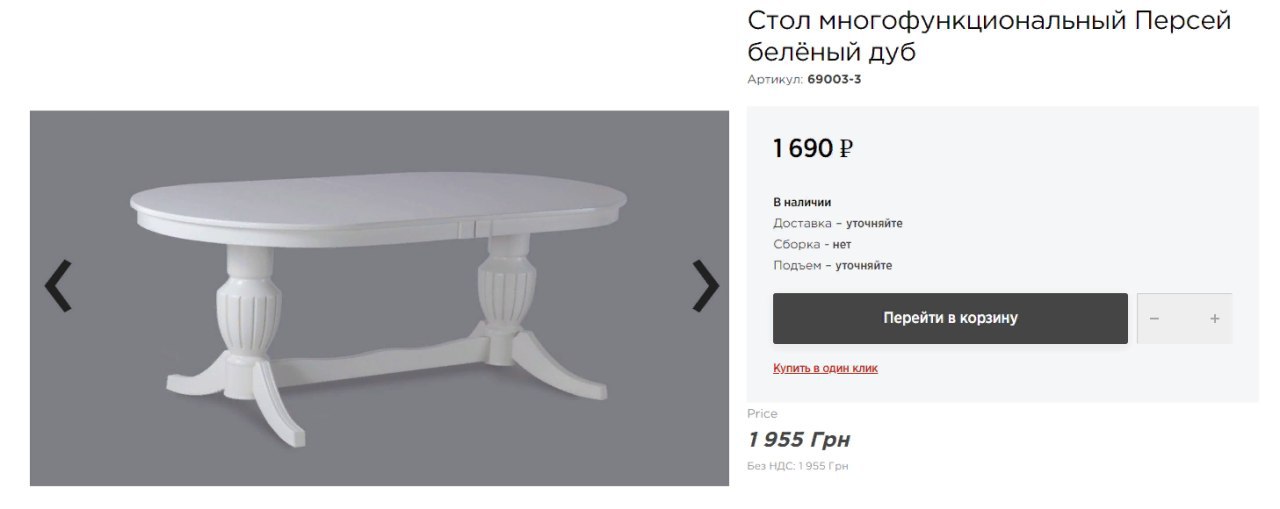The height and width of the screenshot is (509, 1280).
Task: Click the Артикул label text
Action: point(775,79)
